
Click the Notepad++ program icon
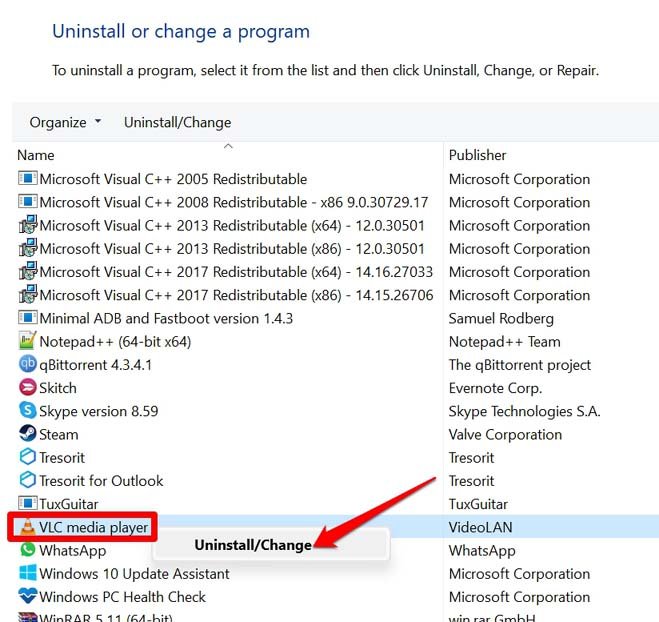coord(28,341)
